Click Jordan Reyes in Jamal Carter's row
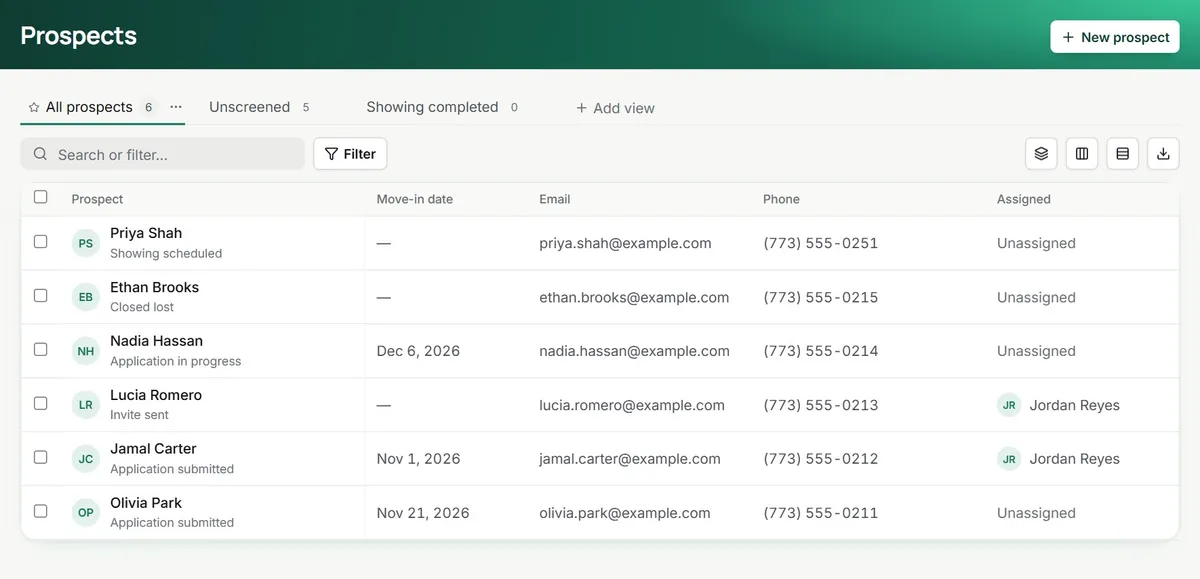Screen dimensions: 1200x579 point(1075,459)
